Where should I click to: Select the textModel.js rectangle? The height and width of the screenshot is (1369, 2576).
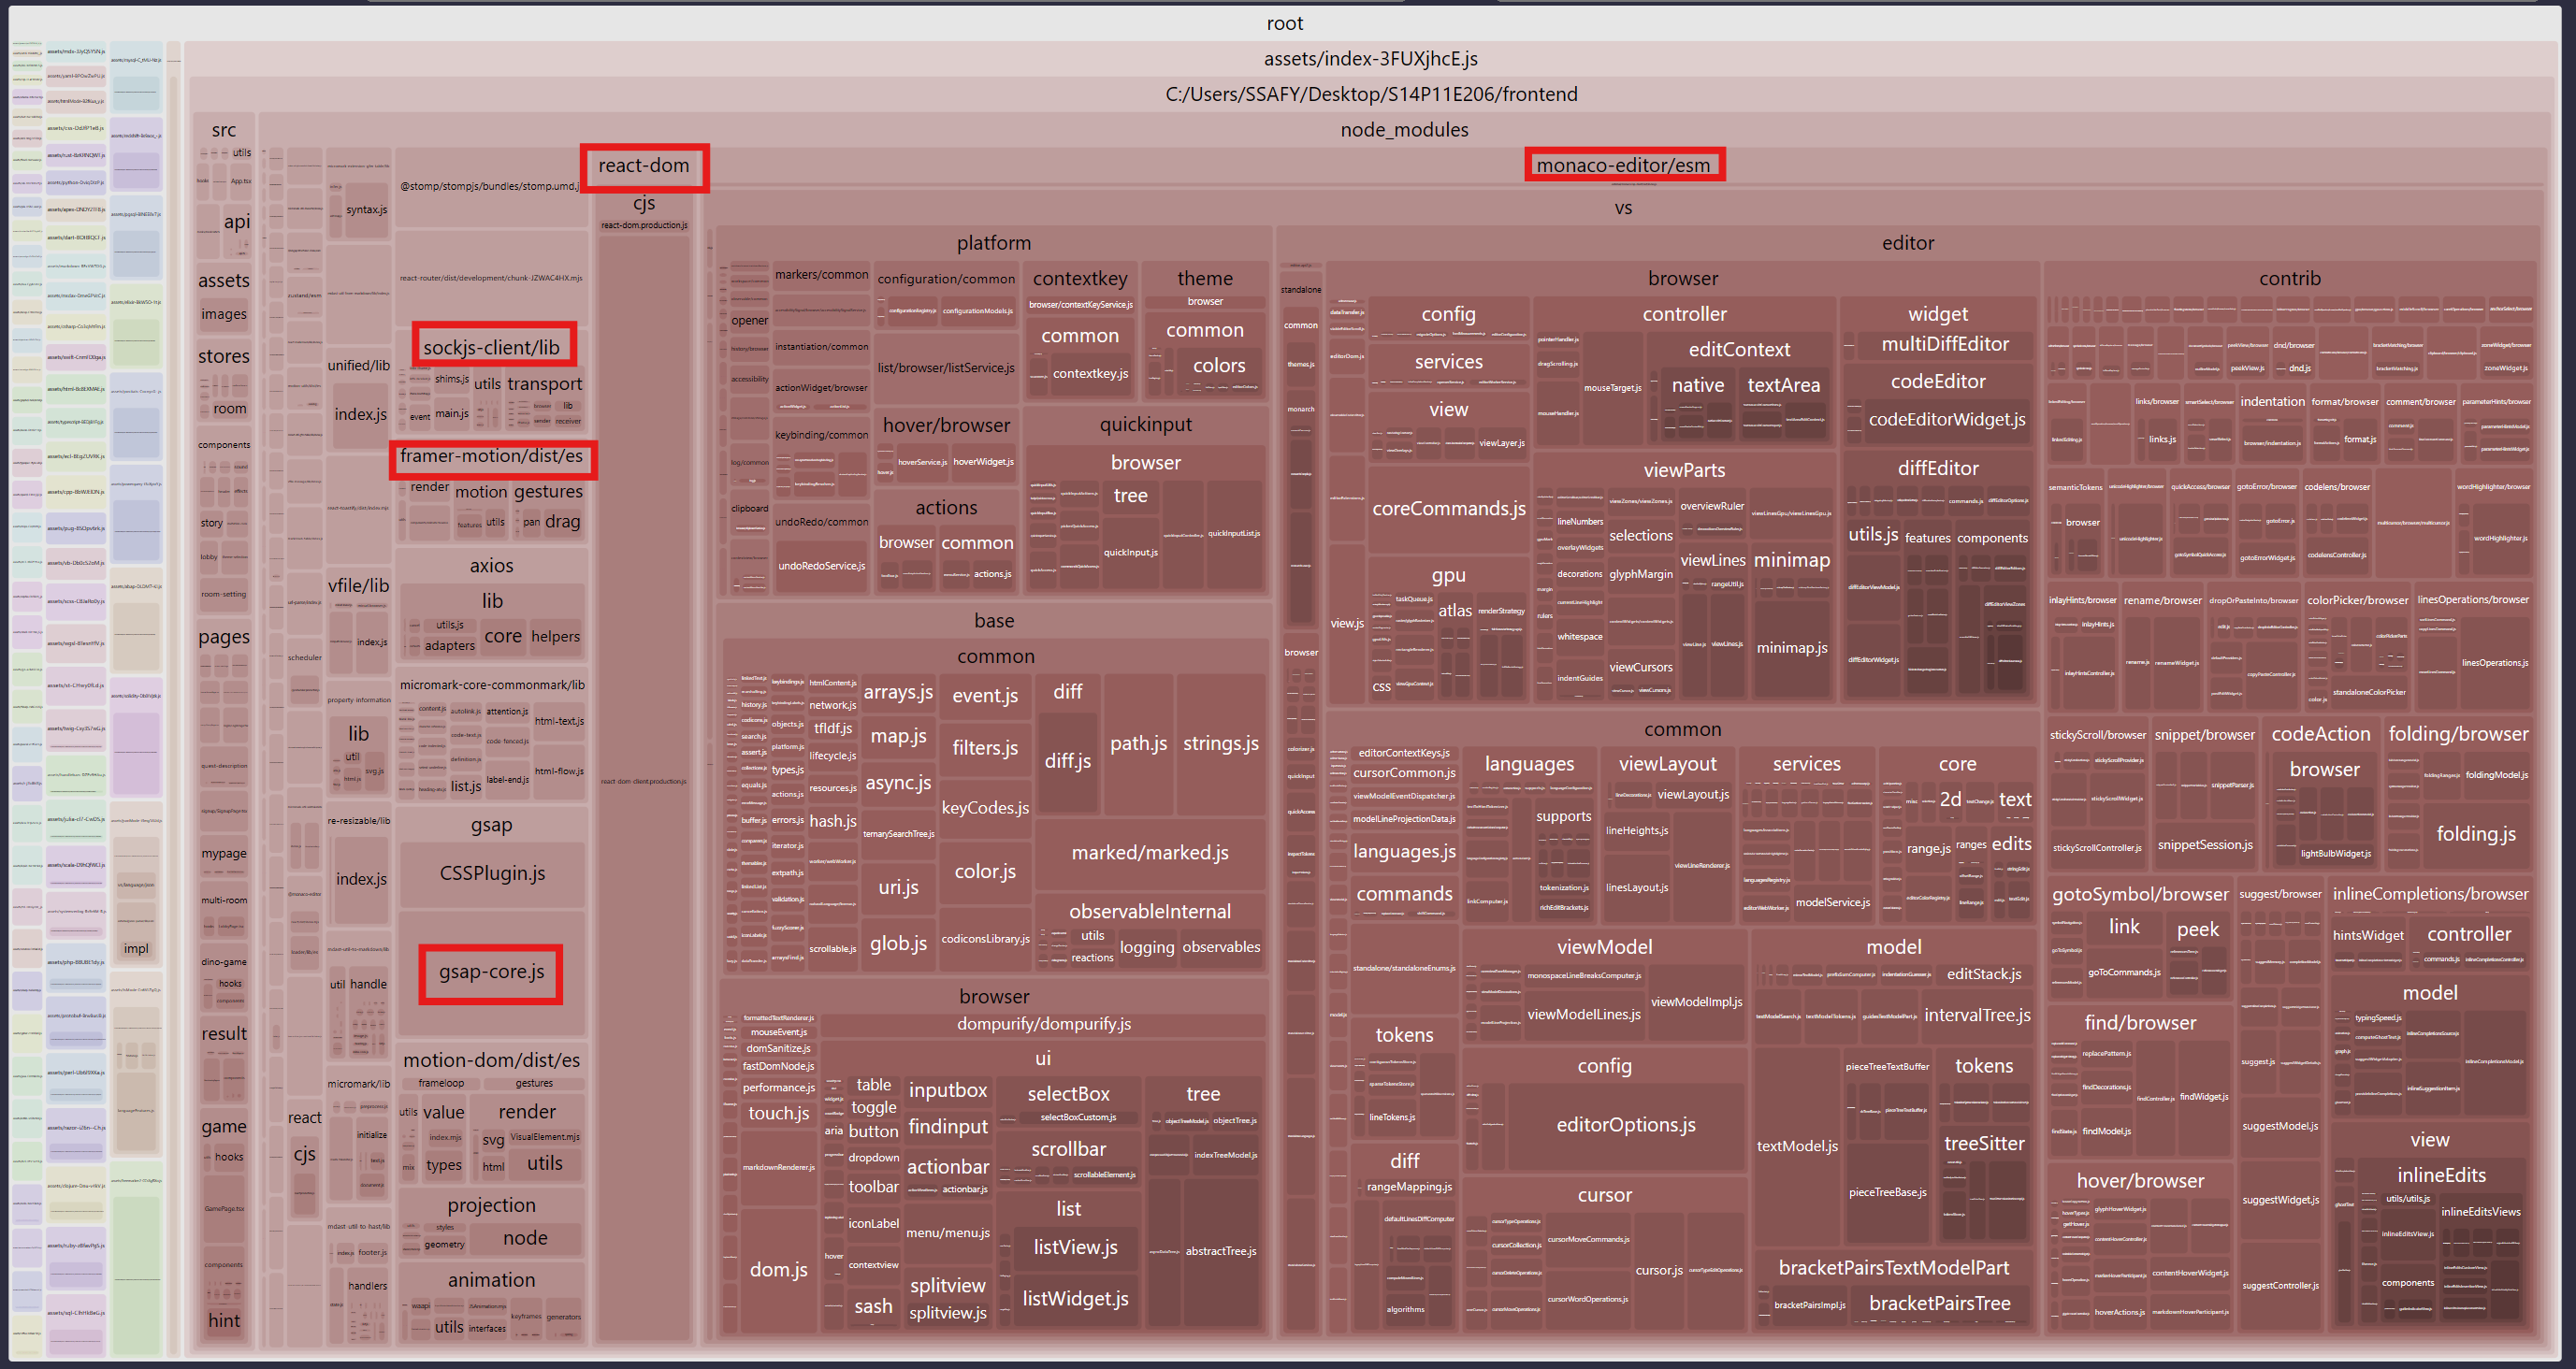(x=1797, y=1146)
